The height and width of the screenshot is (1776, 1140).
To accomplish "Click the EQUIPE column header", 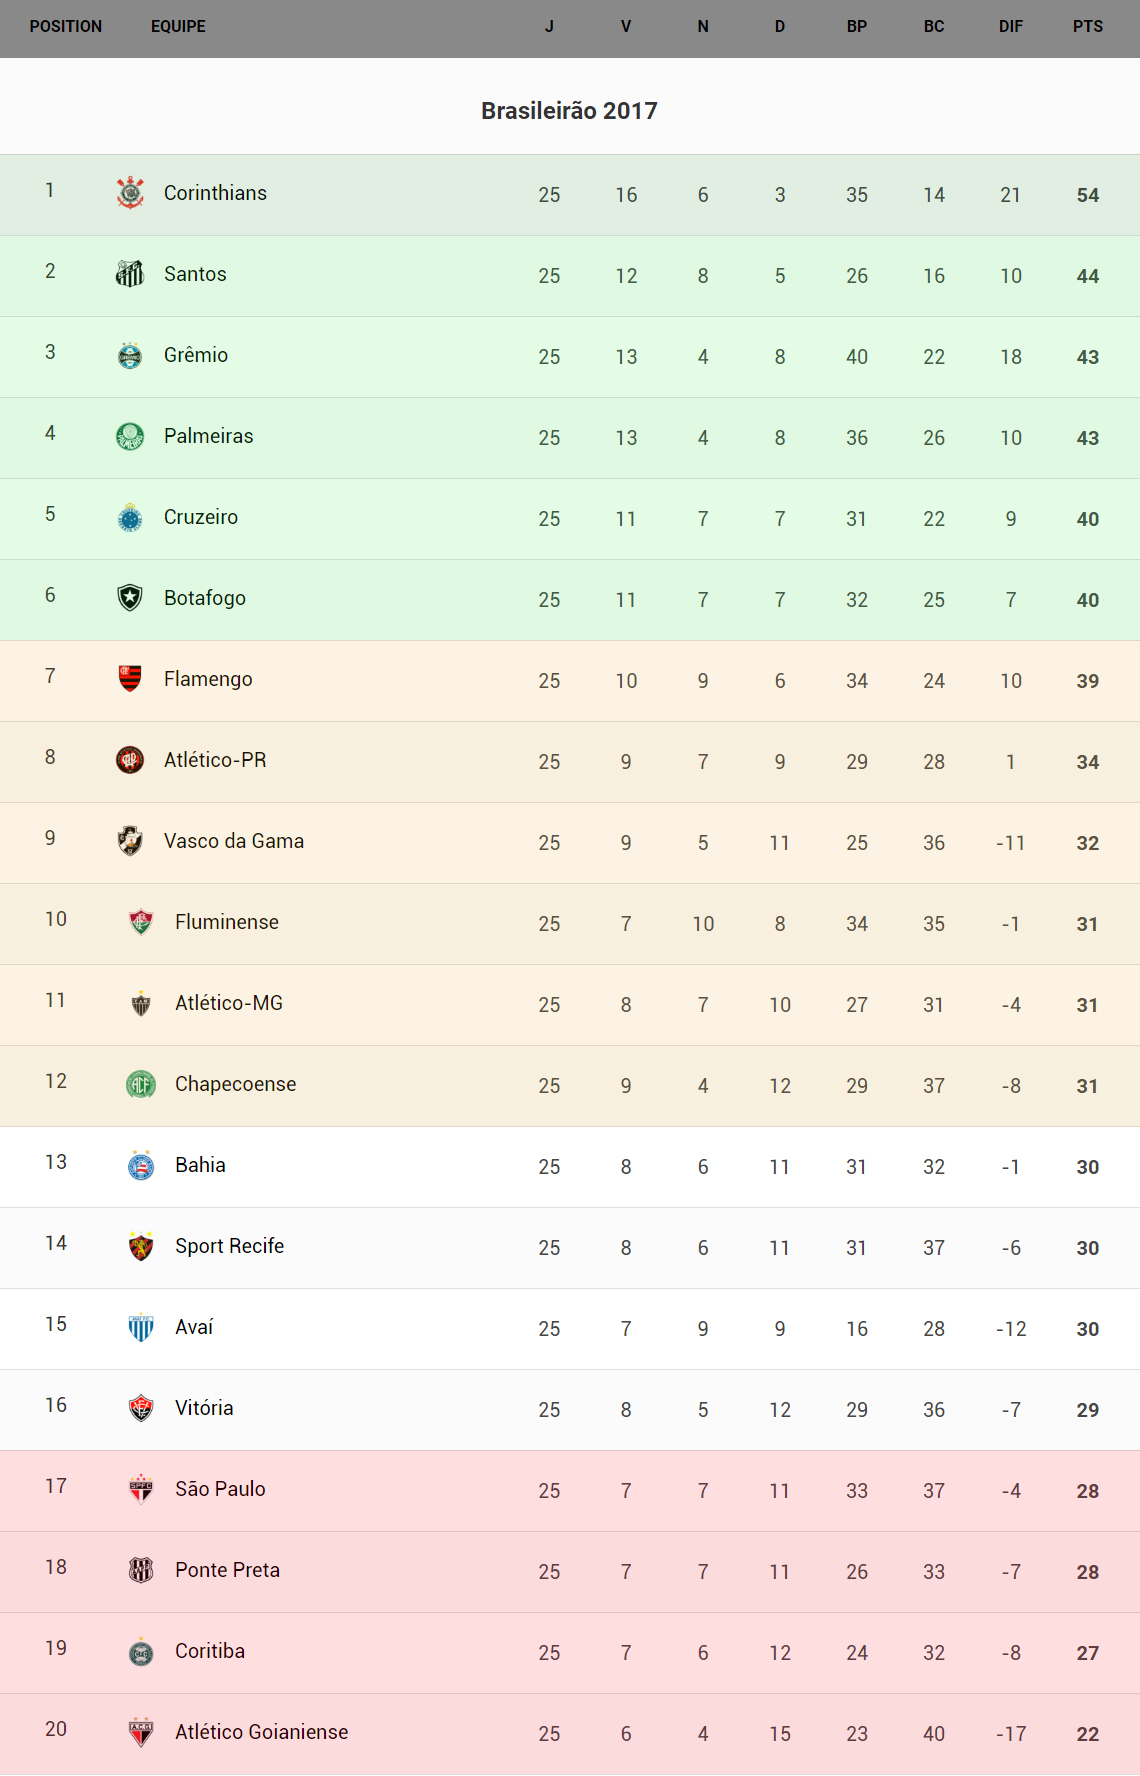I will click(x=178, y=27).
